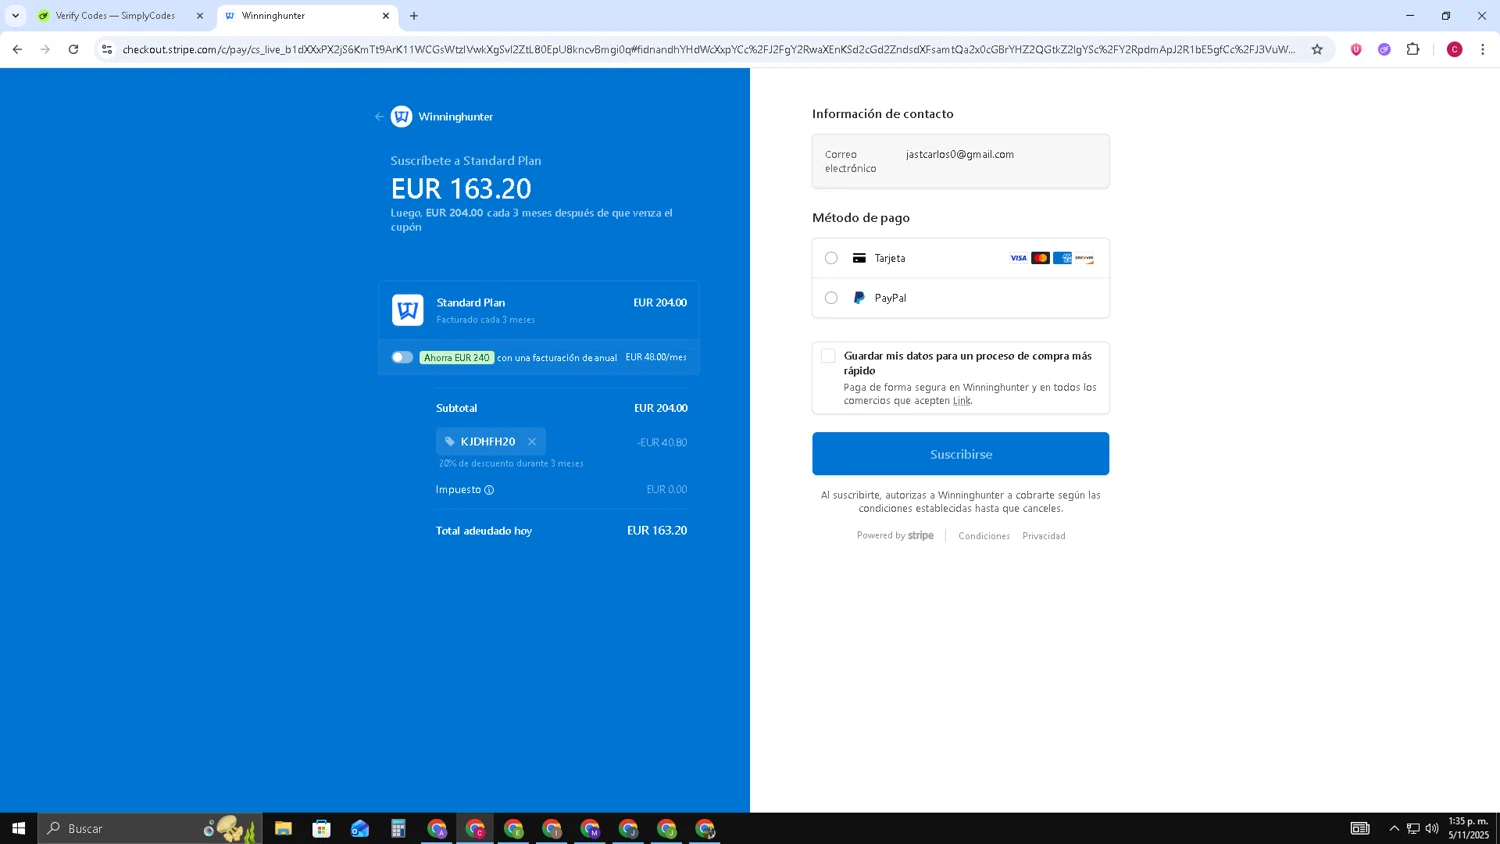Image resolution: width=1500 pixels, height=844 pixels.
Task: Click the Total adeudado hoy EUR 163.20 amount
Action: (657, 531)
